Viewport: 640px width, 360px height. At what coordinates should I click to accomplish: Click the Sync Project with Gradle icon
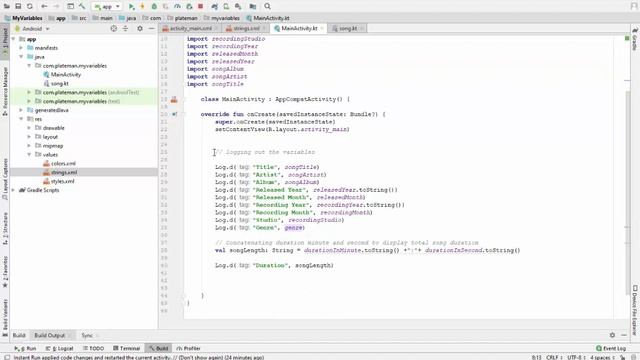click(x=215, y=6)
